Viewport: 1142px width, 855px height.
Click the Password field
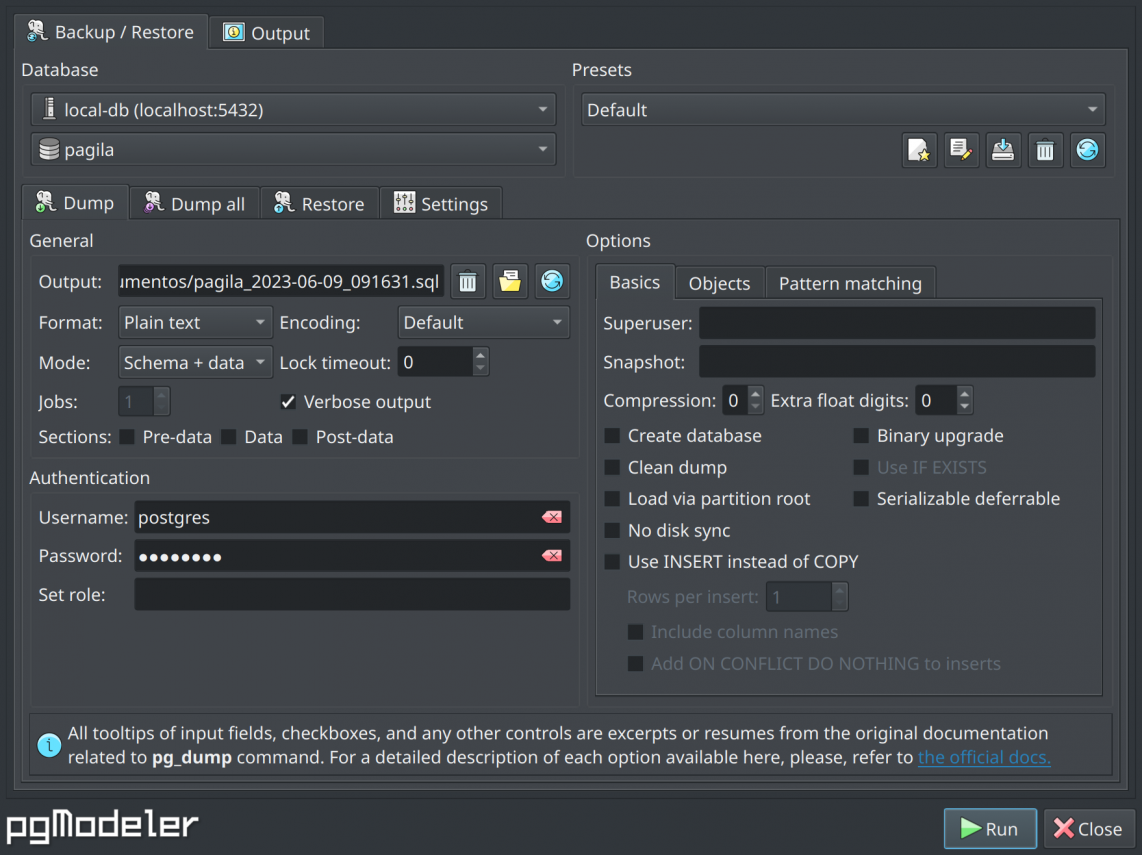(352, 556)
